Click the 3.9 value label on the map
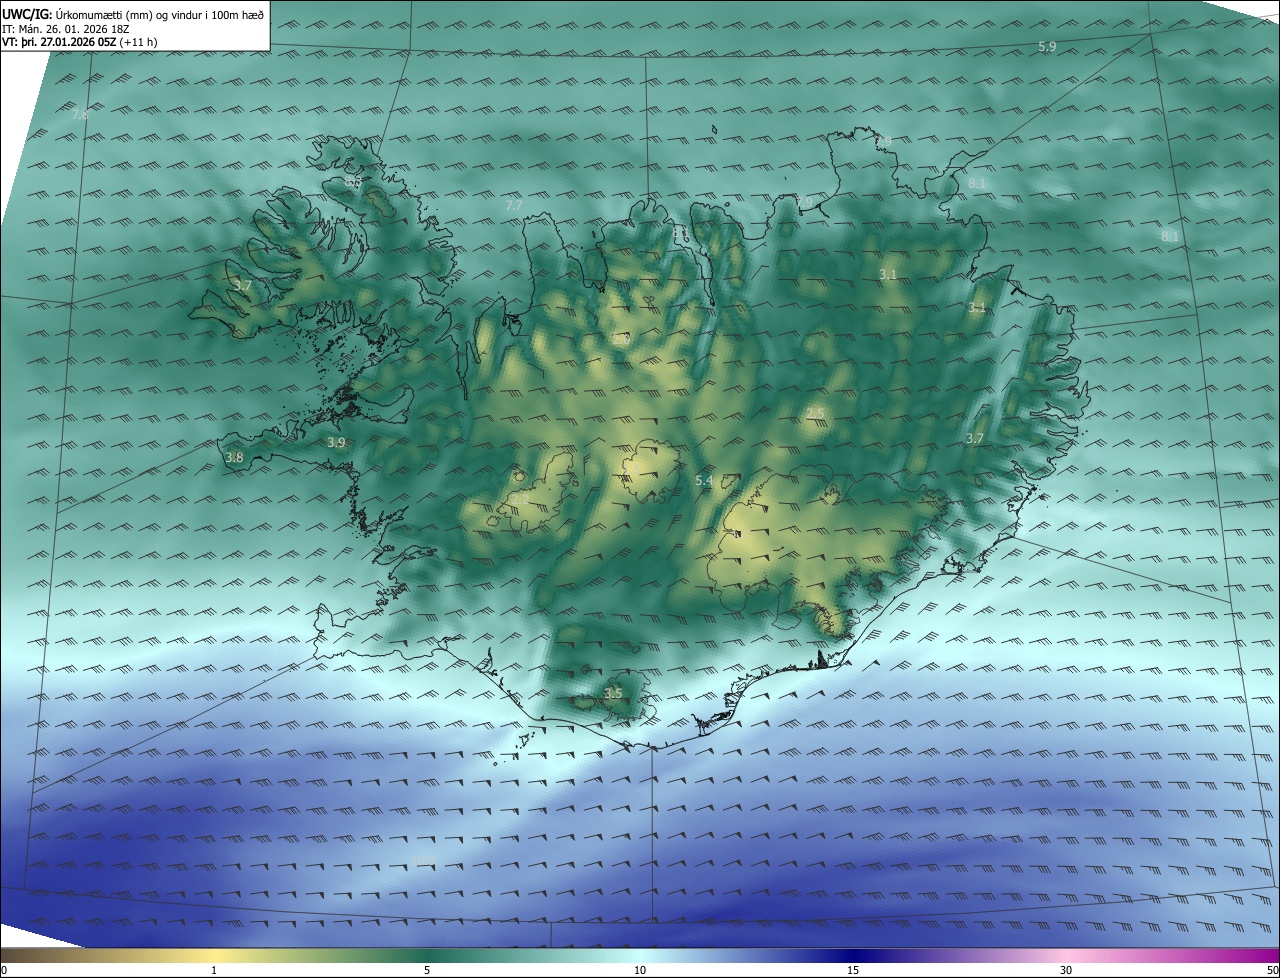 336,442
